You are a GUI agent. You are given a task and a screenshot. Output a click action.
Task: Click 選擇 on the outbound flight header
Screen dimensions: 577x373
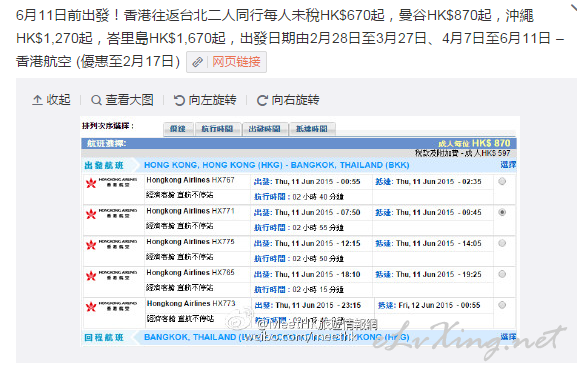[x=508, y=165]
